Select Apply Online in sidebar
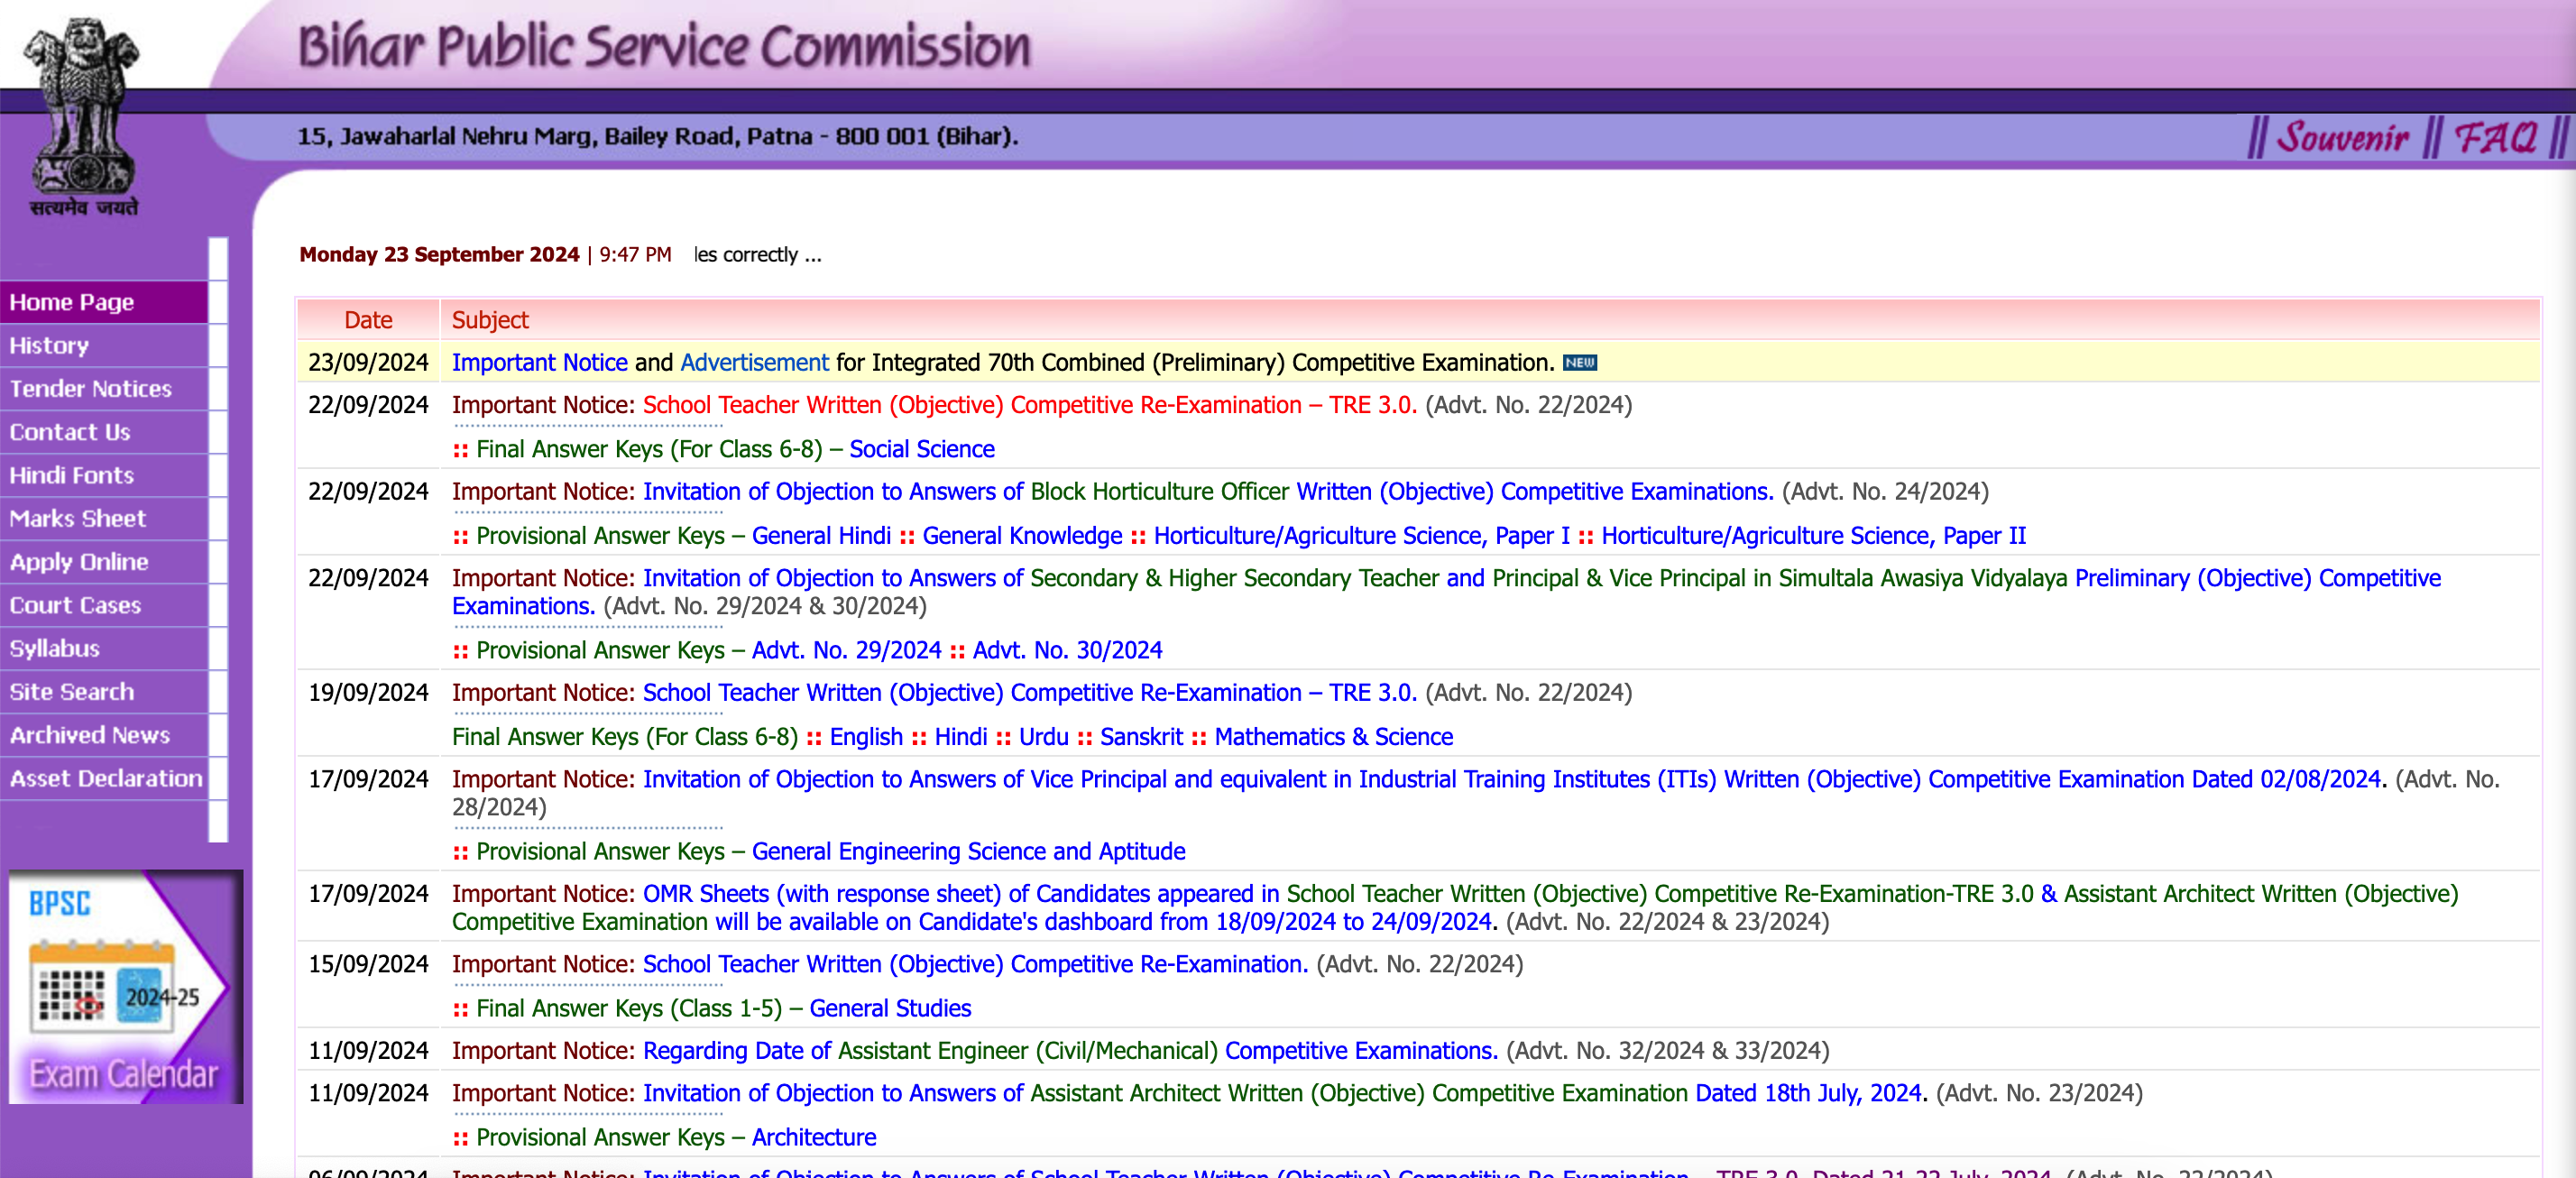 click(104, 562)
